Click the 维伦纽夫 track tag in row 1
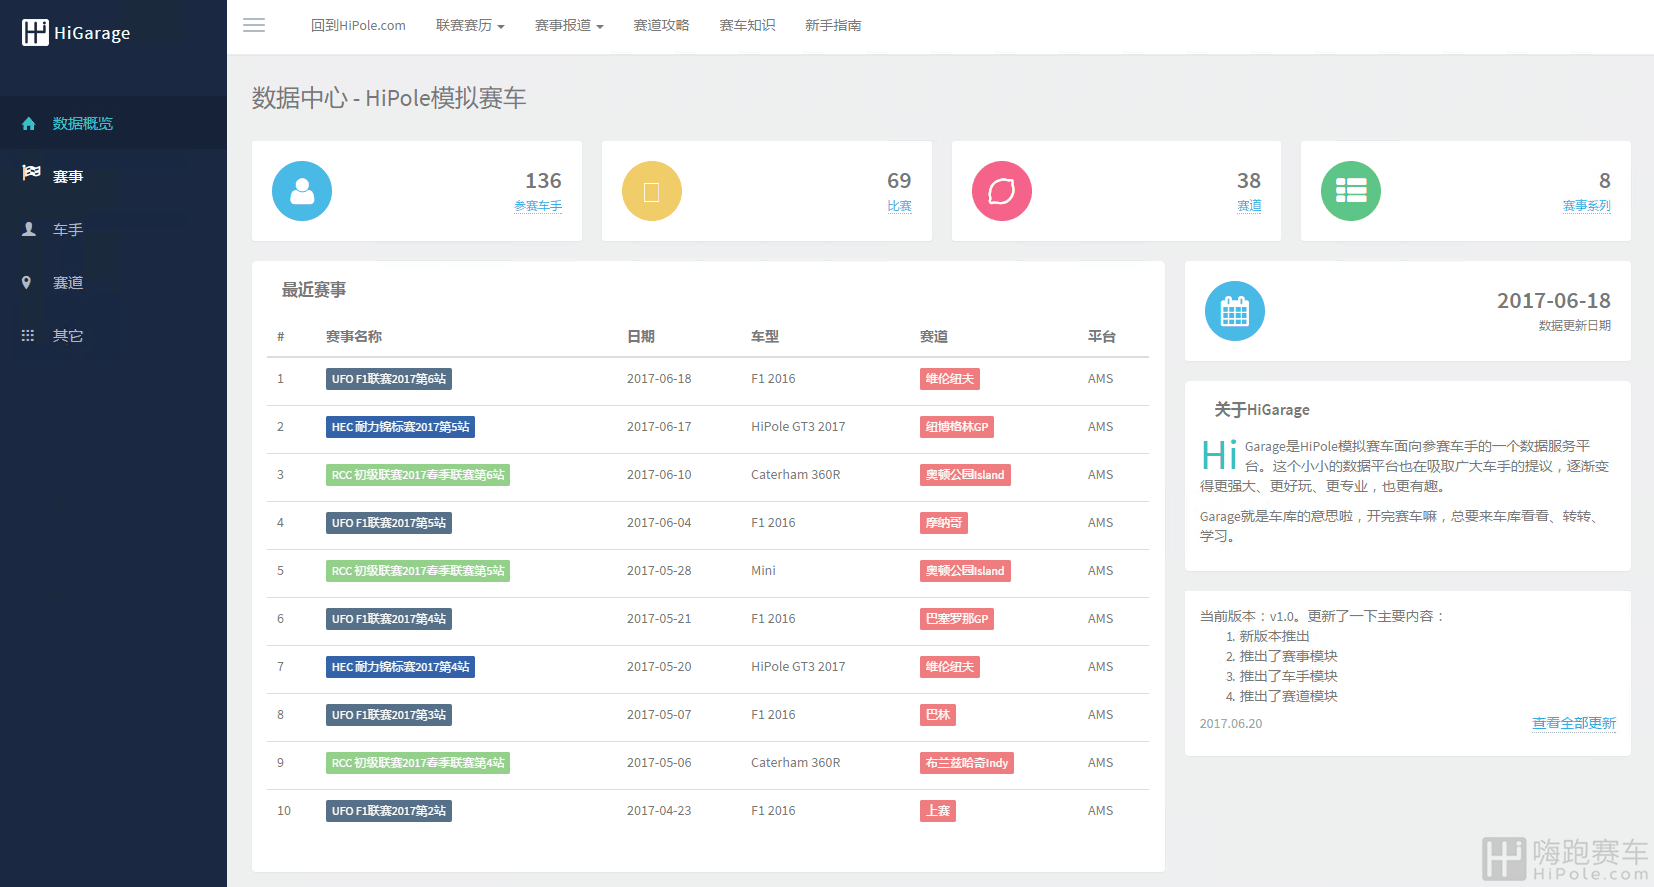Image resolution: width=1654 pixels, height=887 pixels. (950, 379)
